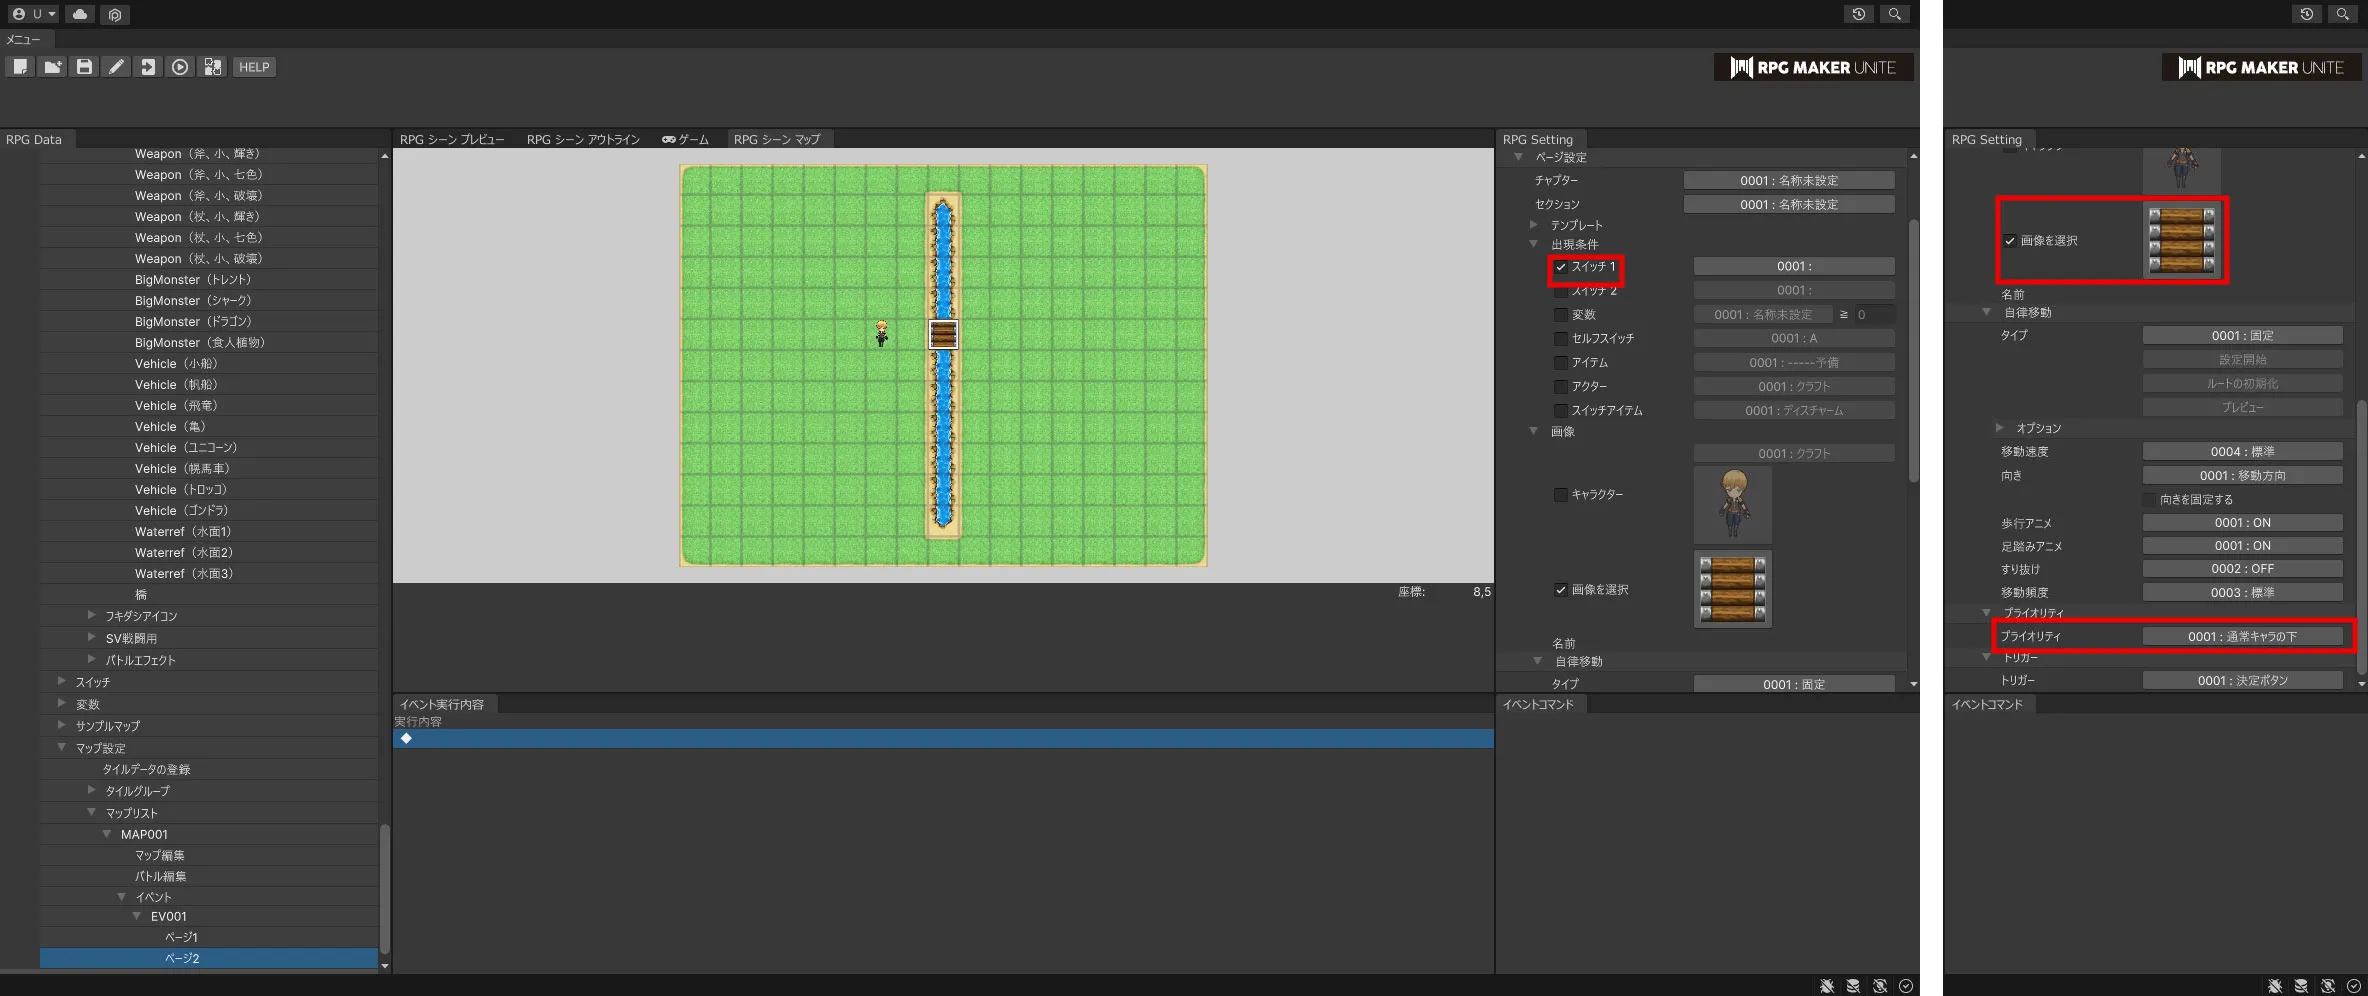The width and height of the screenshot is (2368, 996).
Task: Expand the テンプレート section
Action: [1534, 225]
